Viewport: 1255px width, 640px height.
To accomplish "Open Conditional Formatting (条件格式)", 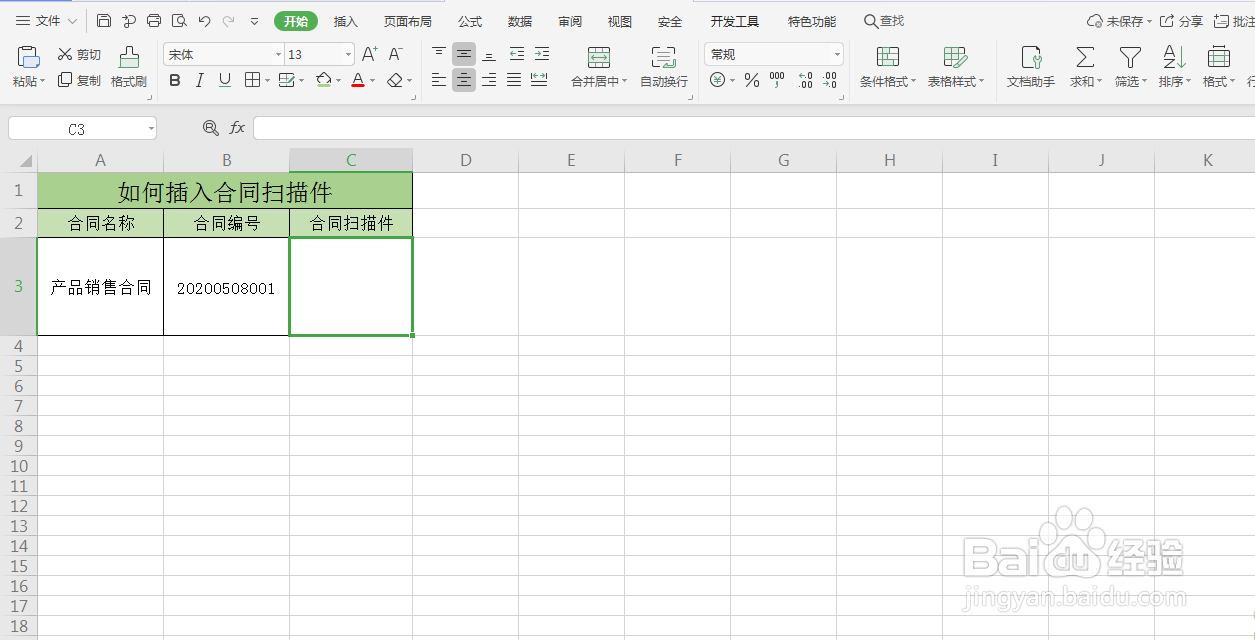I will (888, 67).
